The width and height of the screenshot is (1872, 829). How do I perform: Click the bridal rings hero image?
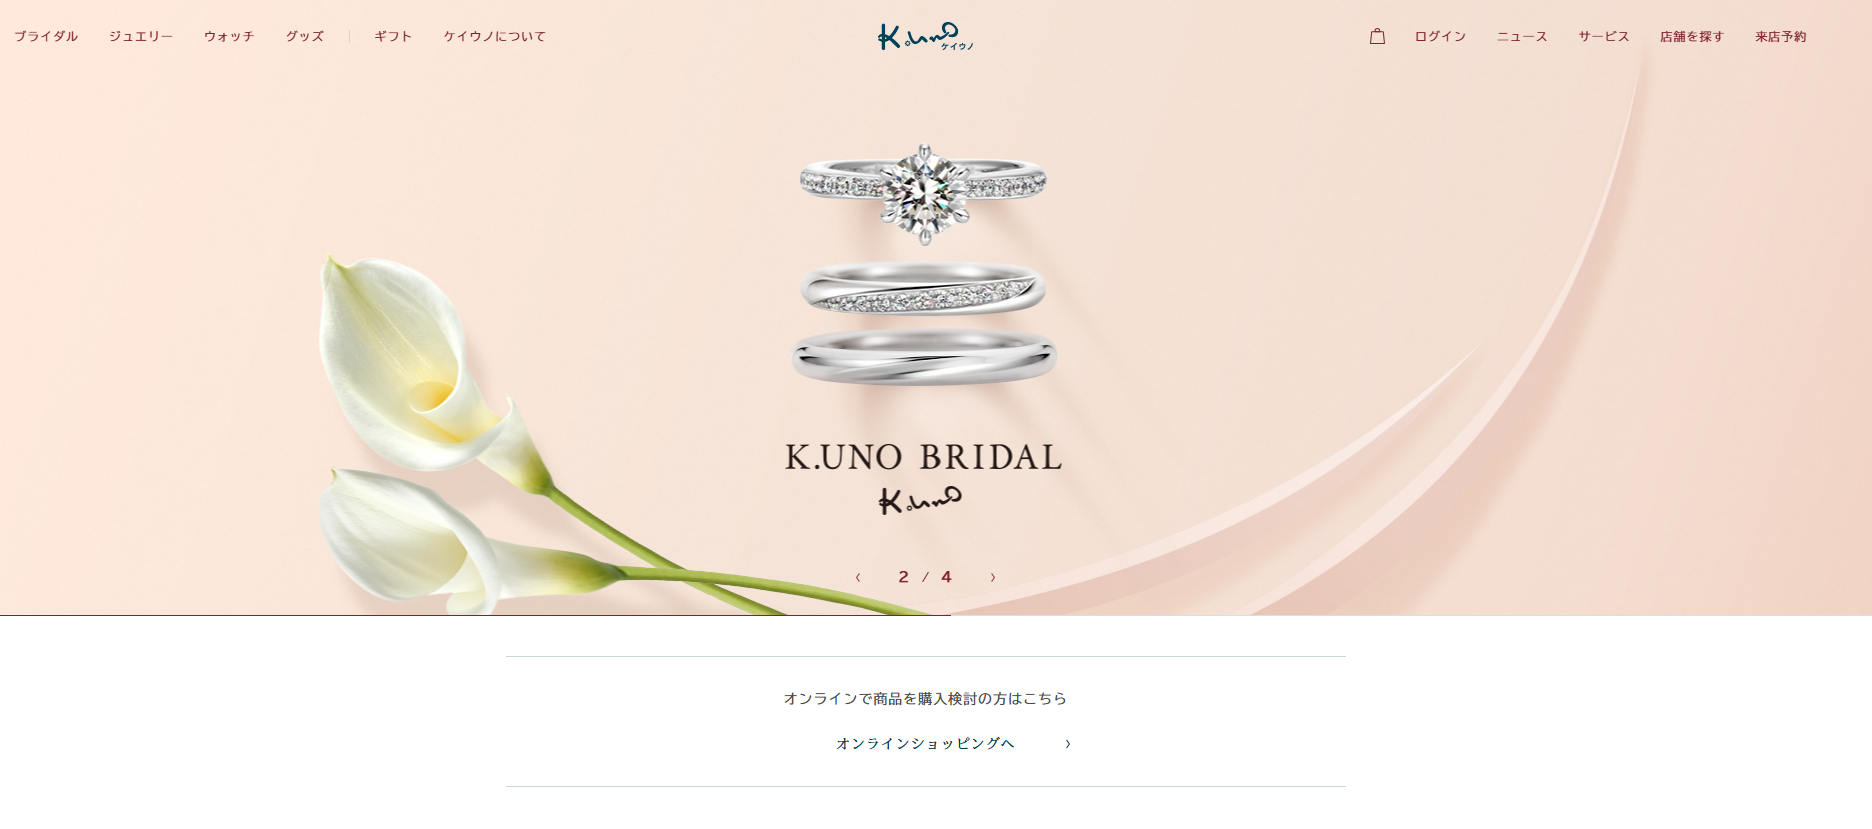coord(924,264)
